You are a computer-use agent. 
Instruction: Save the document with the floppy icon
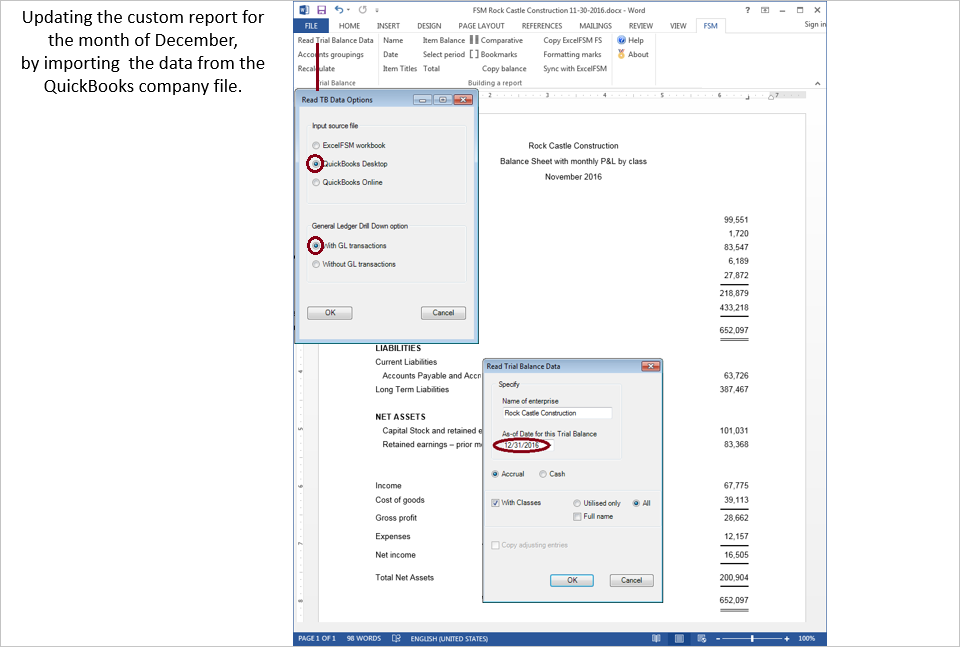click(321, 10)
